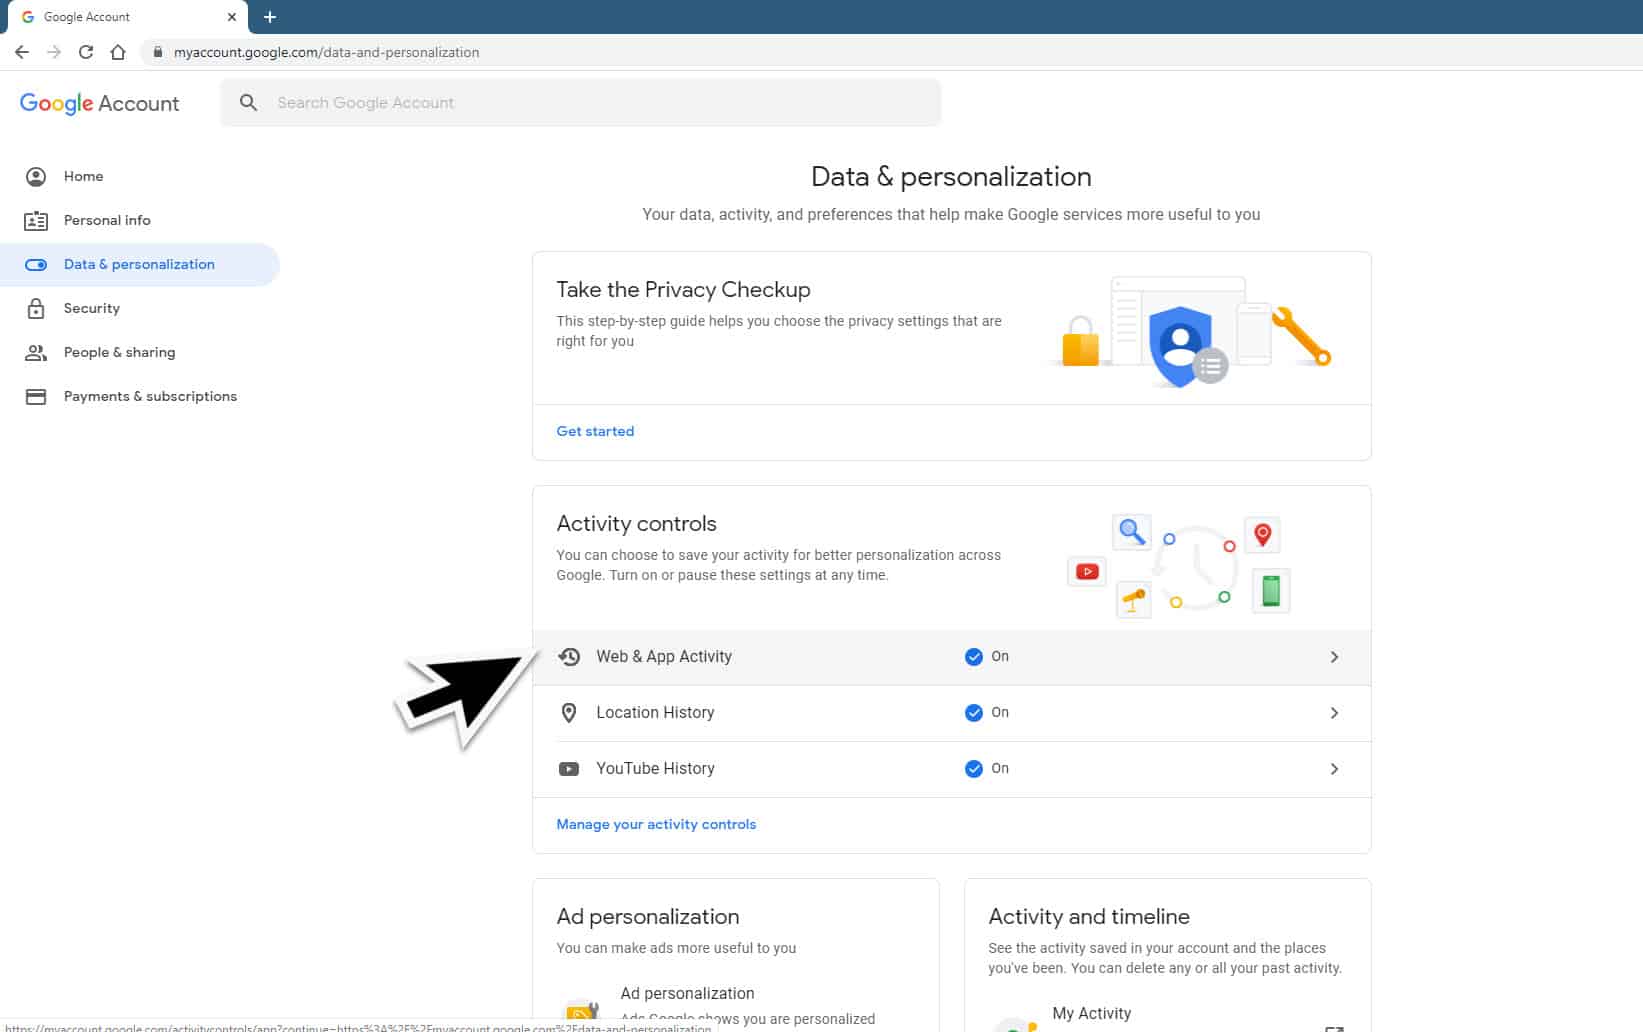
Task: Close the Google Account tab
Action: click(231, 17)
